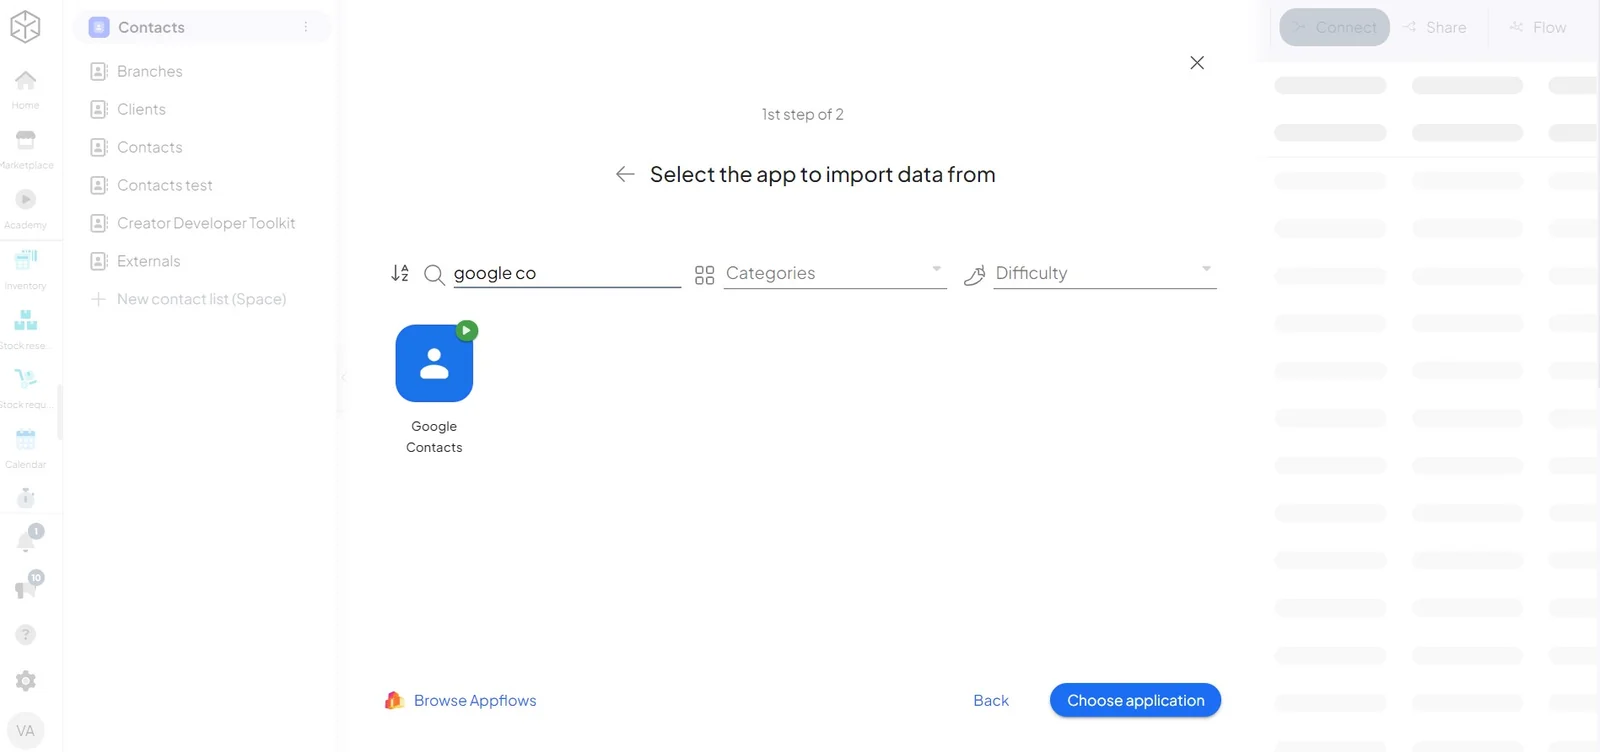Open Academy from the sidebar
This screenshot has width=1600, height=752.
[26, 208]
